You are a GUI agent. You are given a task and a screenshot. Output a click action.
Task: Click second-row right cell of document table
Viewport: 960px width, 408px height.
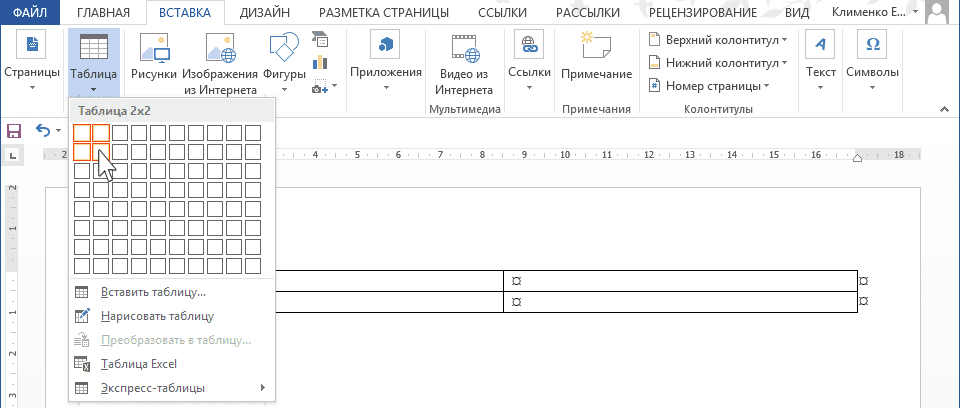coord(680,302)
